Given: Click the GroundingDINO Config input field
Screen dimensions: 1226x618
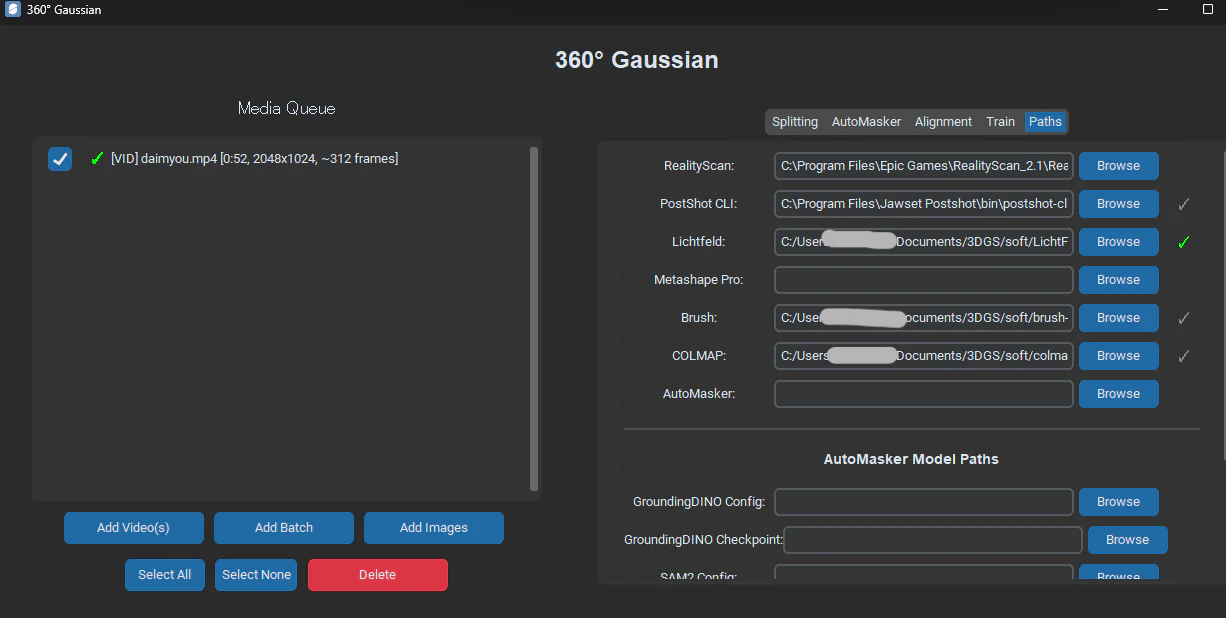Looking at the screenshot, I should coord(924,502).
